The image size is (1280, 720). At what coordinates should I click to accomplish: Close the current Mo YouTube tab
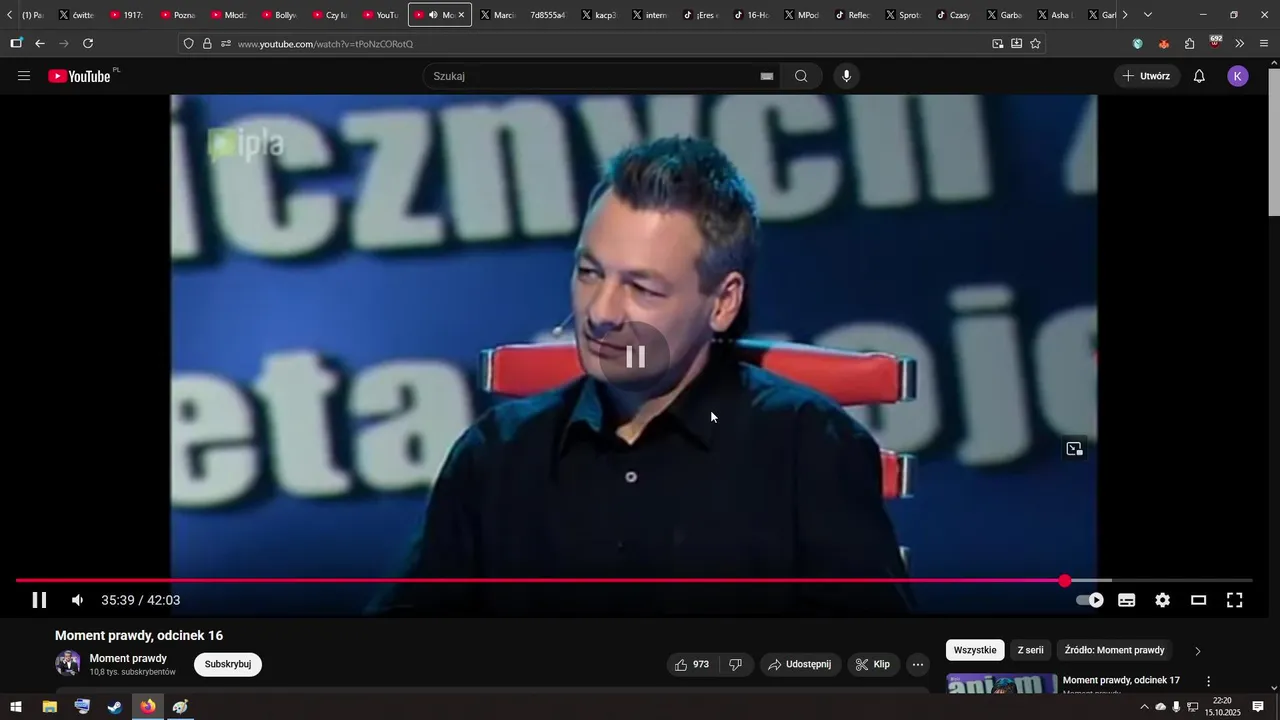click(x=461, y=15)
